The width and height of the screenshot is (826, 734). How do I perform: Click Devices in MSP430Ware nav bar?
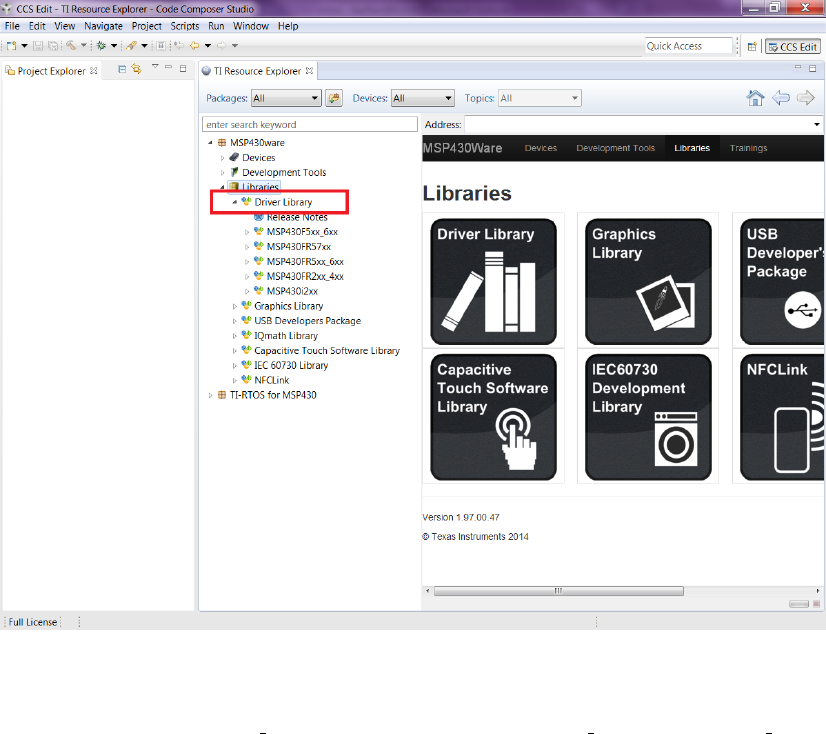(x=540, y=148)
